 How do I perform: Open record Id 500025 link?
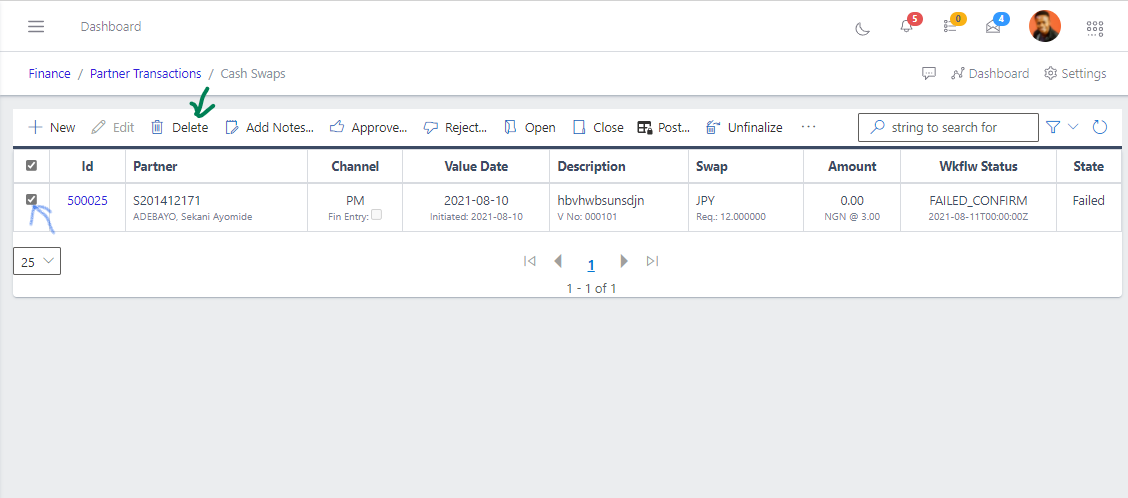pyautogui.click(x=87, y=201)
